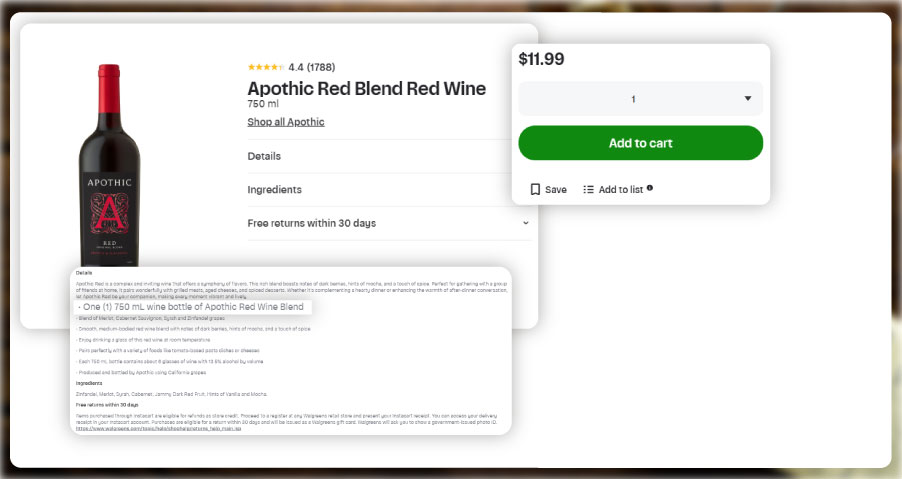Click the yellow star rating icons
The image size is (902, 479).
tap(266, 67)
